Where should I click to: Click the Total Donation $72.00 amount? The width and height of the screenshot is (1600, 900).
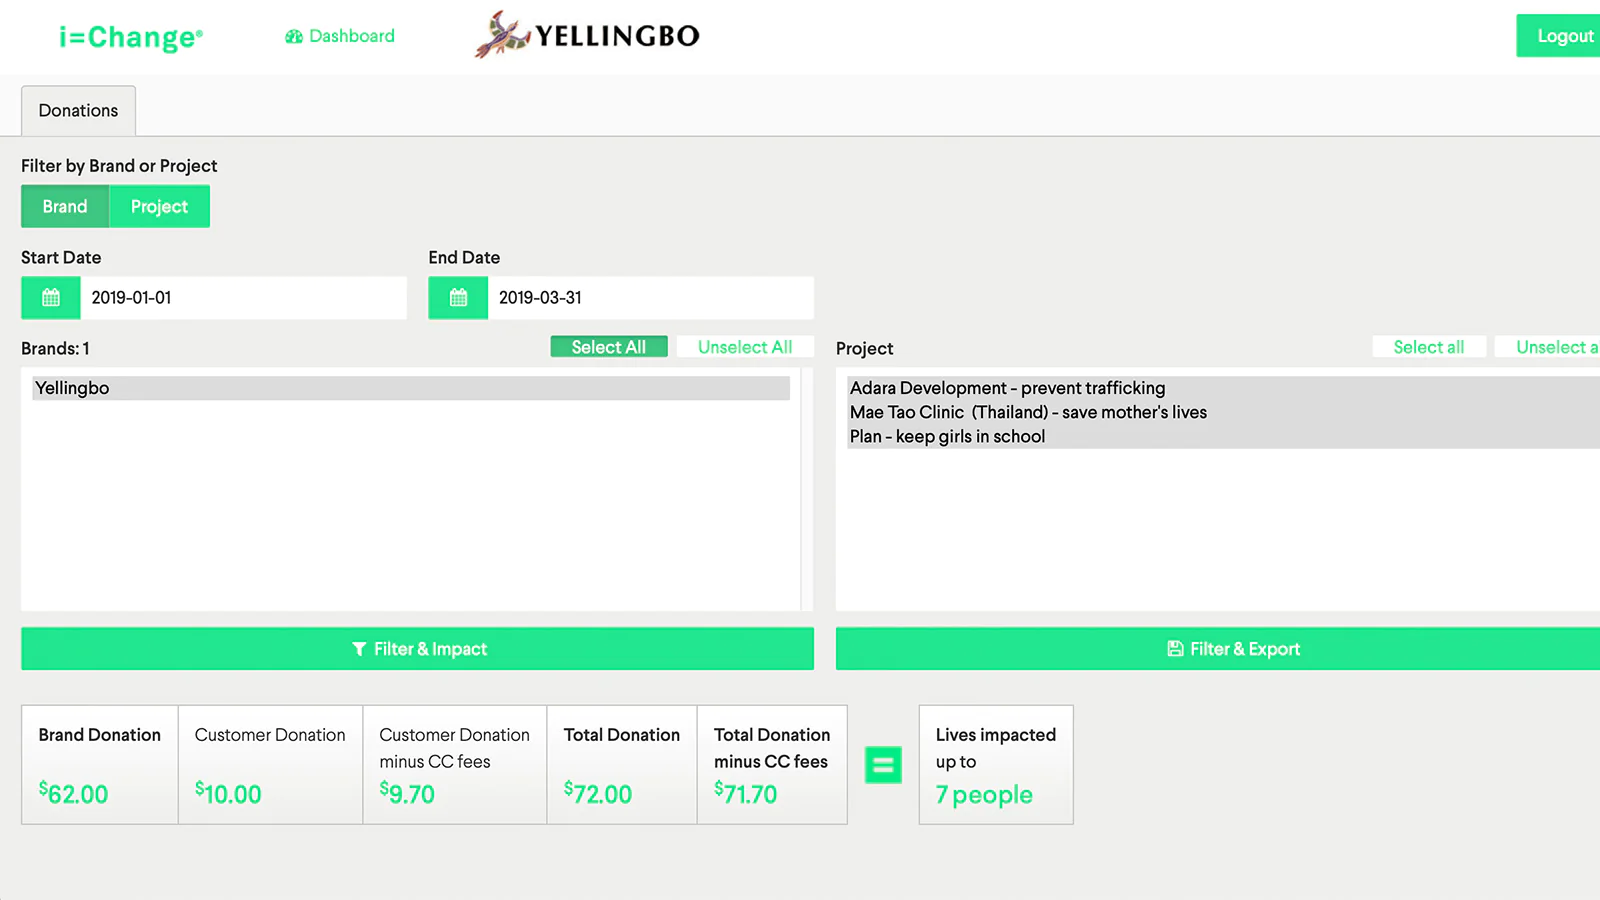coord(598,794)
